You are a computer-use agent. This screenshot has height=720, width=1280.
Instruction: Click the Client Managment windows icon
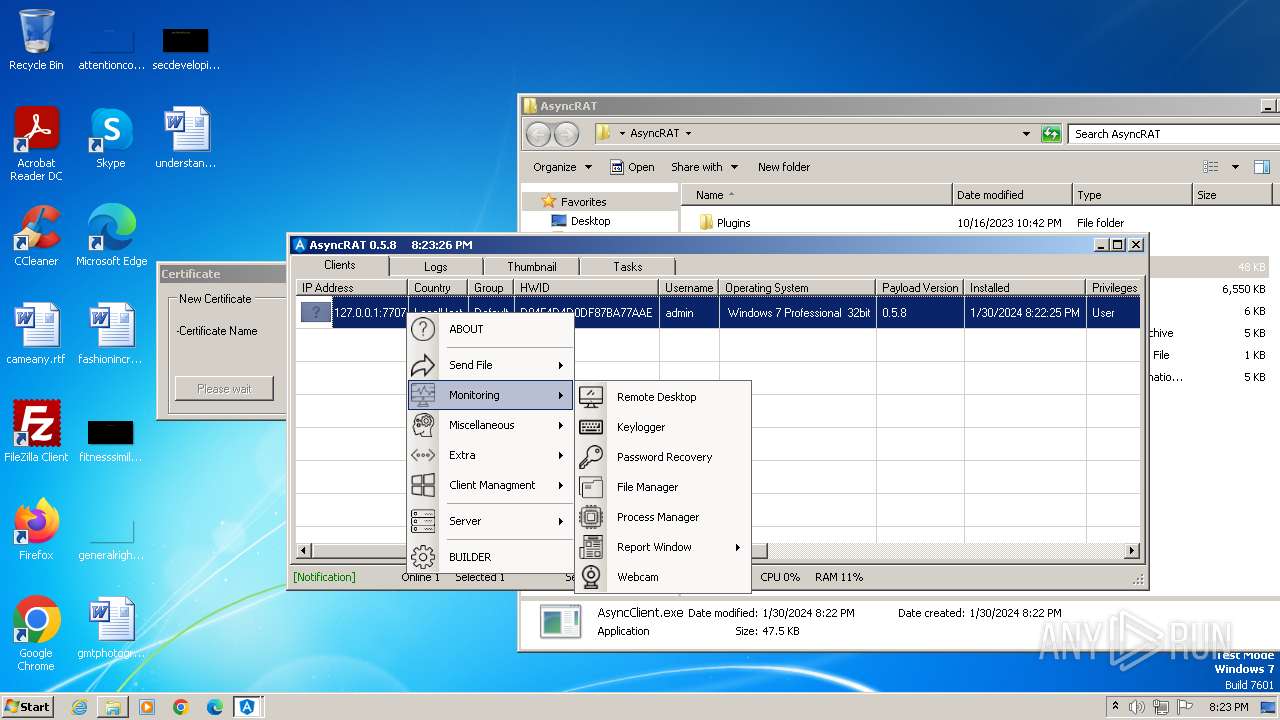point(423,485)
